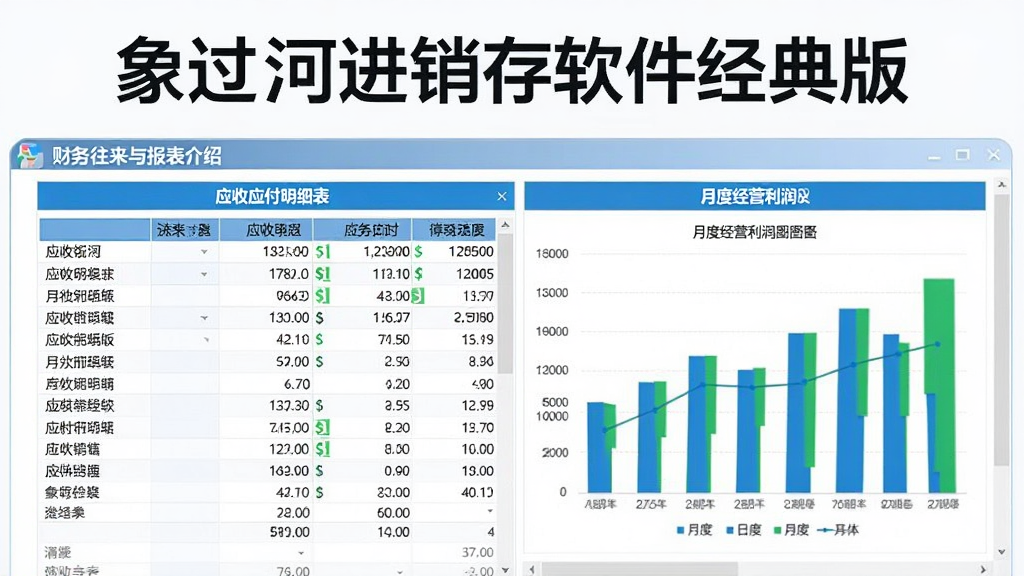
Task: Click the app logo in the title bar
Action: coord(29,155)
